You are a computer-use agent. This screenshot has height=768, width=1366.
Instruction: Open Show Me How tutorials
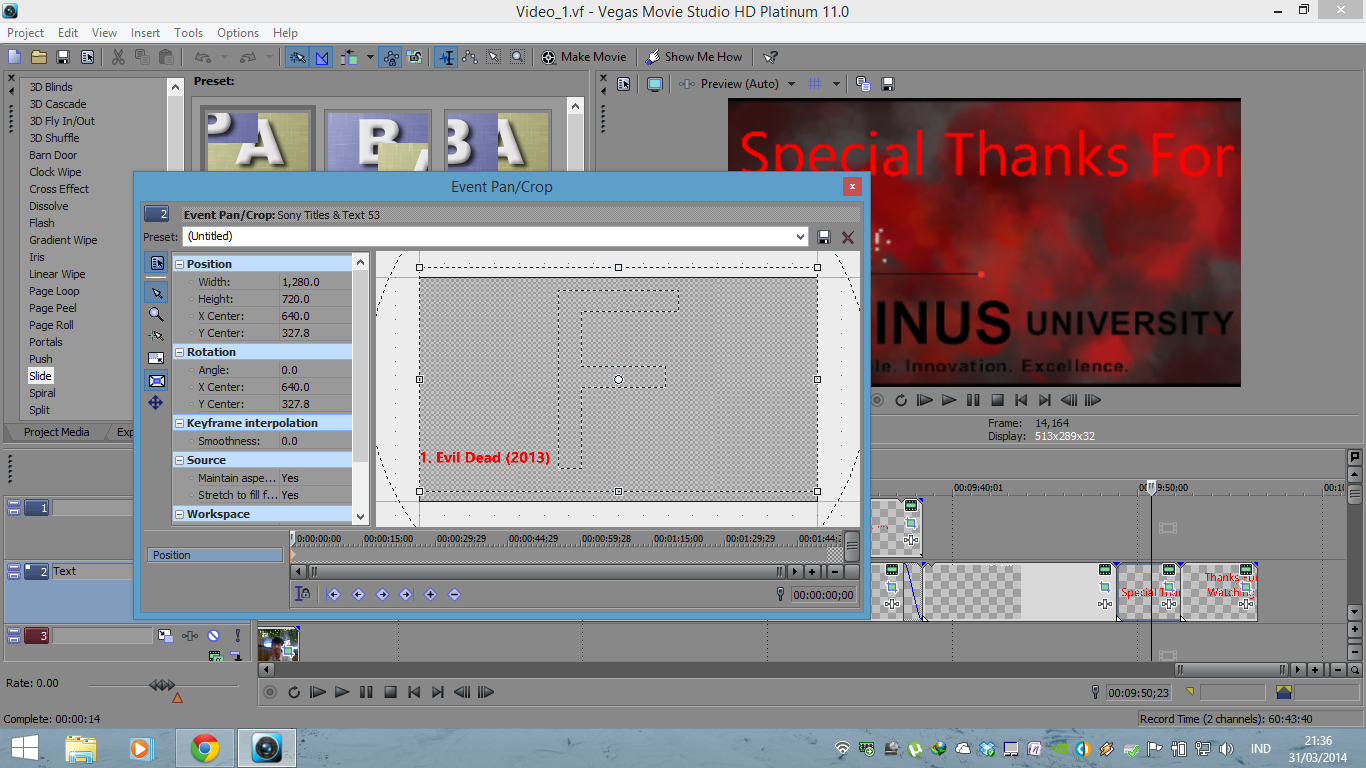694,57
